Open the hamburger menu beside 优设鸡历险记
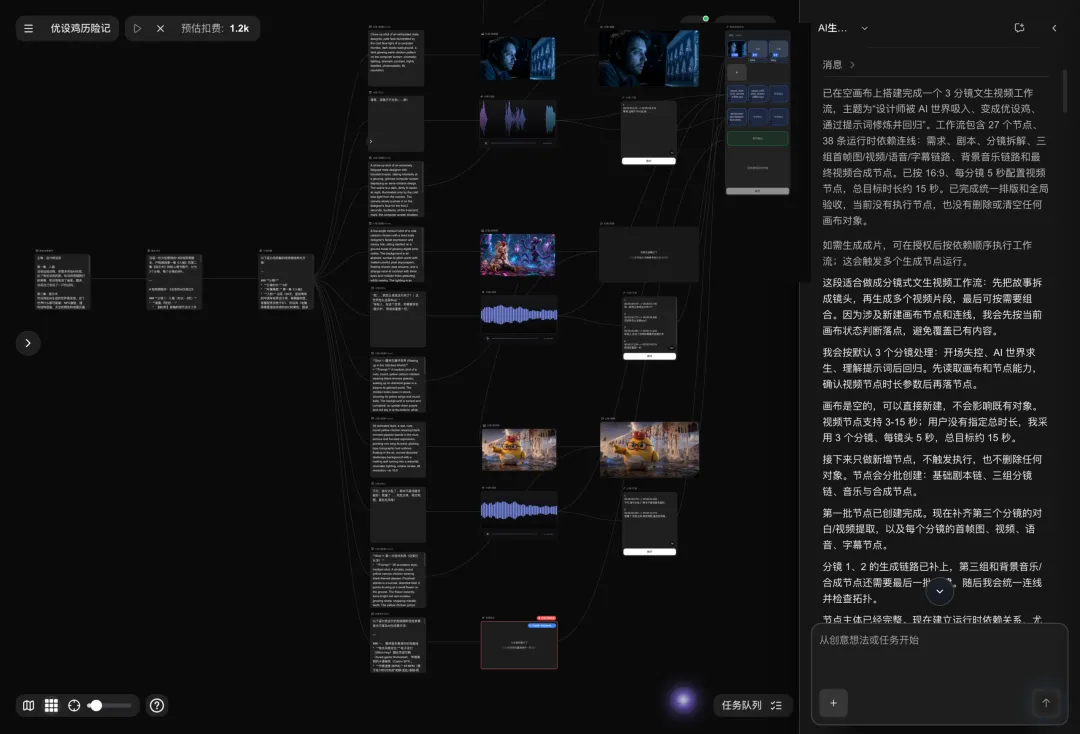Image resolution: width=1080 pixels, height=734 pixels. [28, 28]
